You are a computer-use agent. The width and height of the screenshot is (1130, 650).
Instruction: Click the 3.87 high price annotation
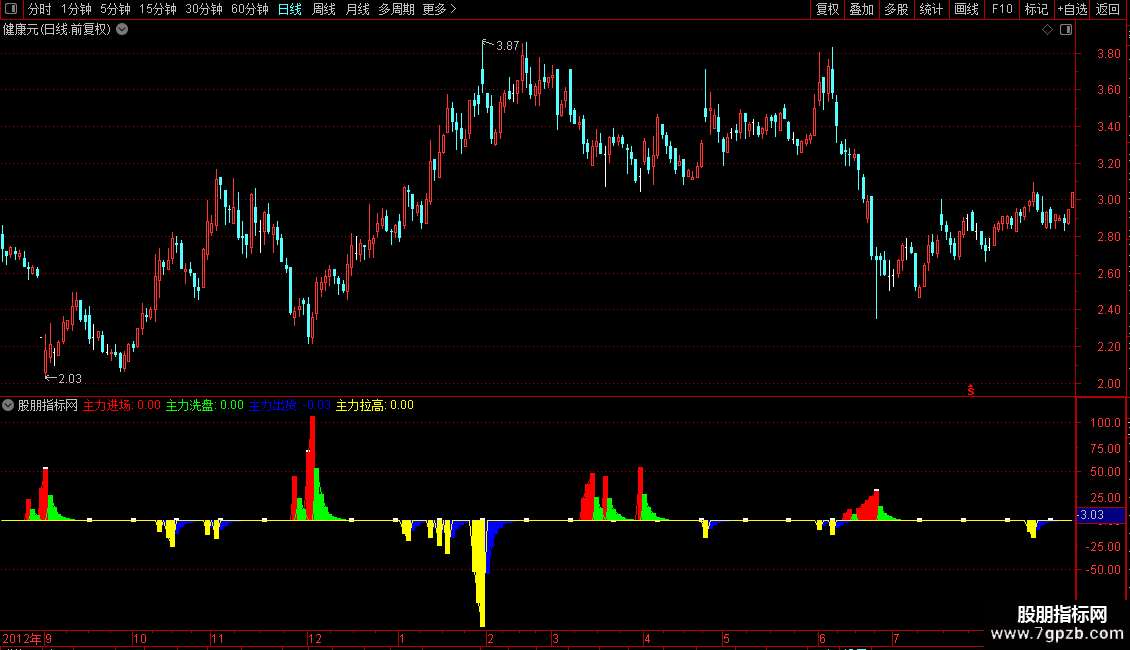507,45
